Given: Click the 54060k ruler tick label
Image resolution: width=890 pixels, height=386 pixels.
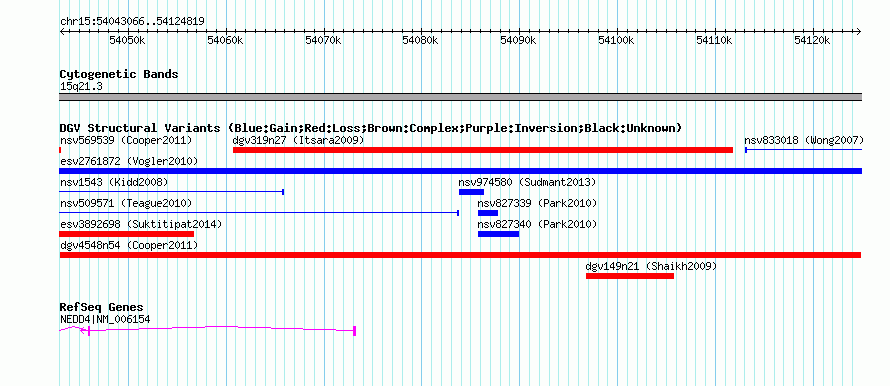Looking at the screenshot, I should (x=226, y=40).
